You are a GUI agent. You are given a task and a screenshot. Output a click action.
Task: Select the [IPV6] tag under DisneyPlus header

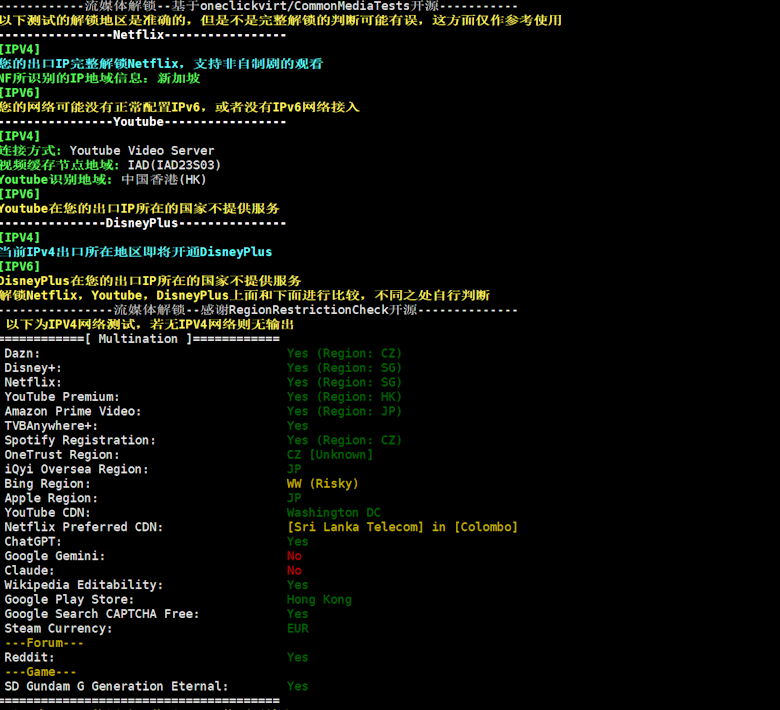(x=20, y=266)
